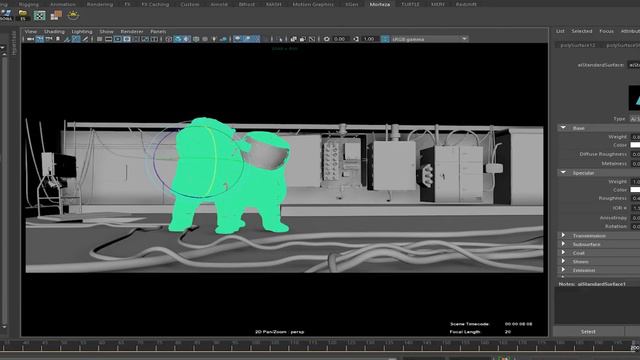Expand the Coat section
The height and width of the screenshot is (360, 640).
tap(563, 253)
